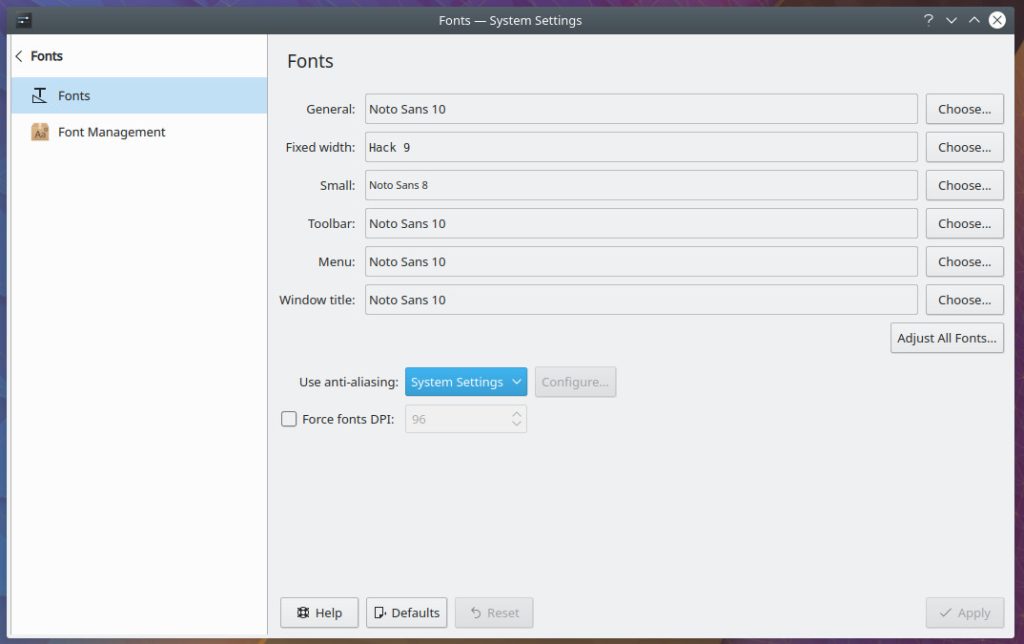Click Choose for the Window title font
1024x644 pixels.
[964, 300]
